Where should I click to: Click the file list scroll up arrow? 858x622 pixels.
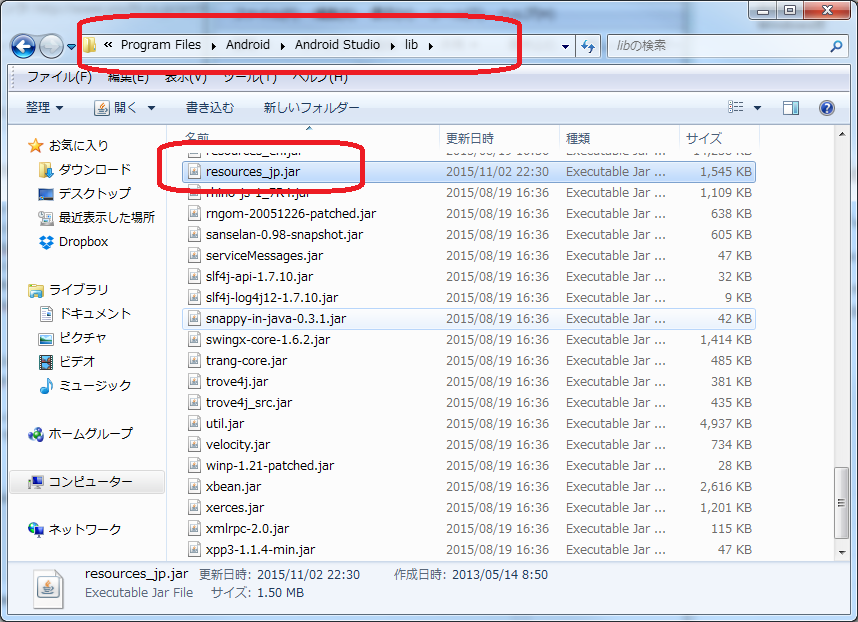click(x=842, y=134)
